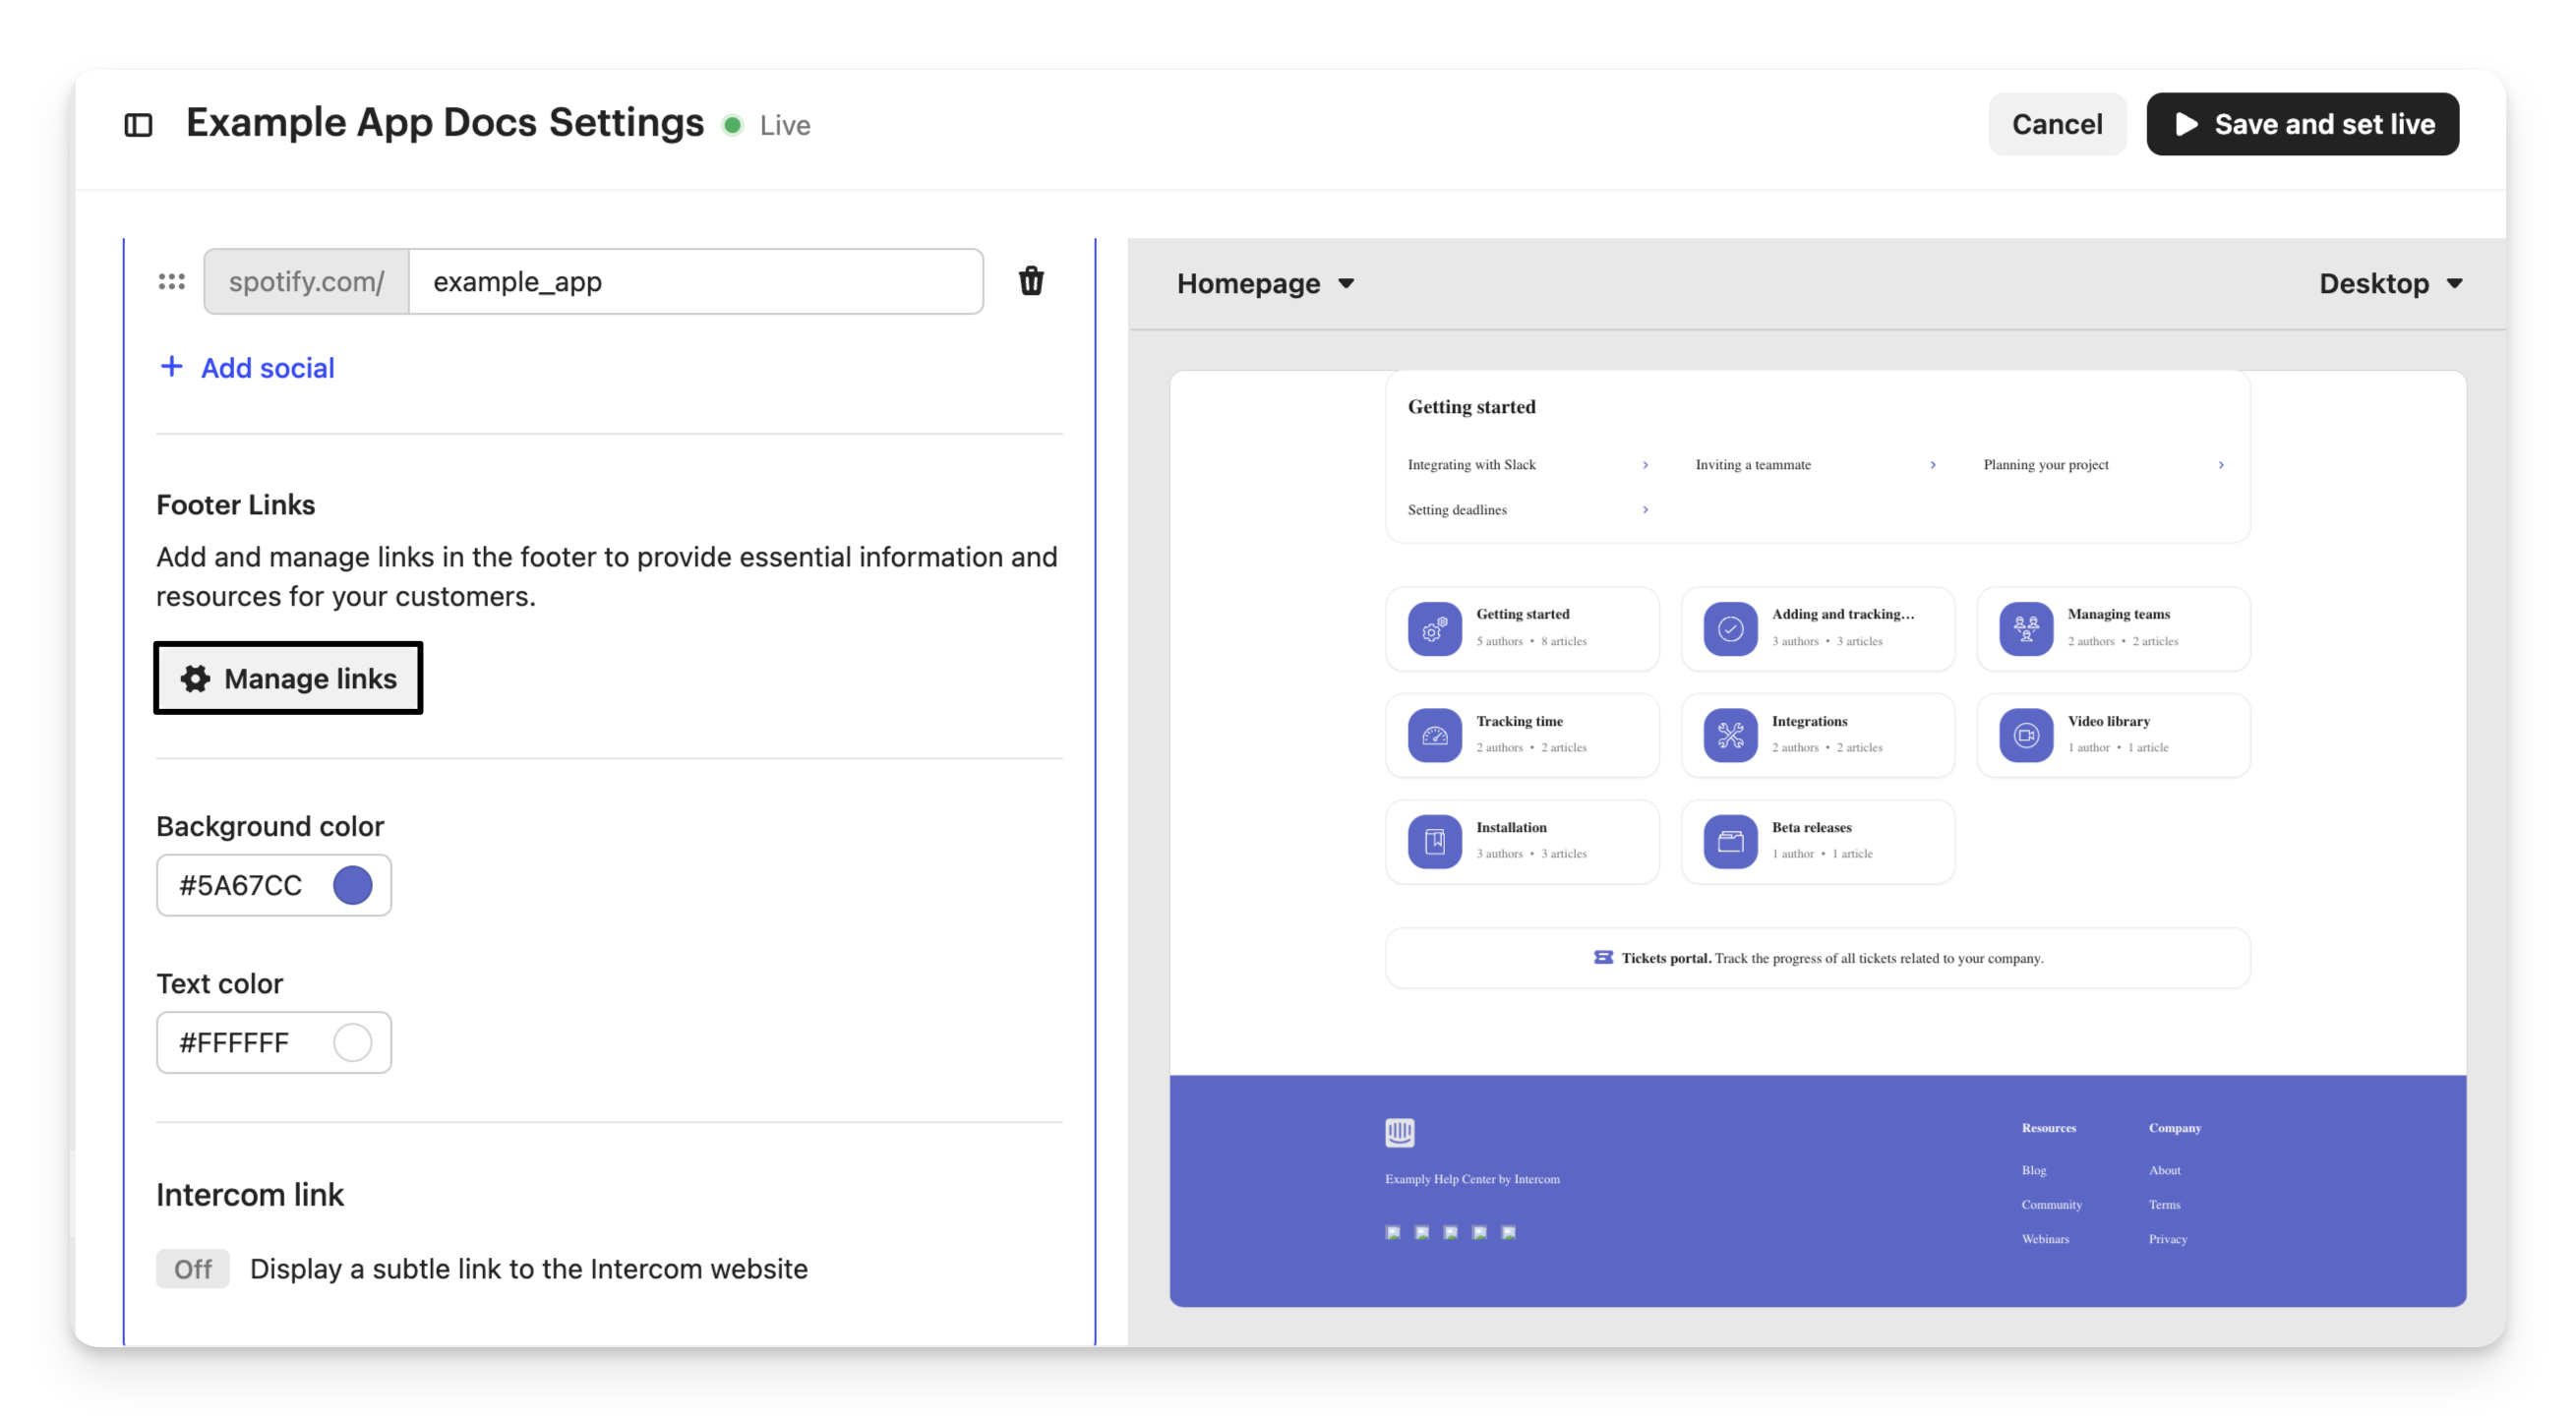Toggle the Intercom link Off switch

(x=193, y=1268)
